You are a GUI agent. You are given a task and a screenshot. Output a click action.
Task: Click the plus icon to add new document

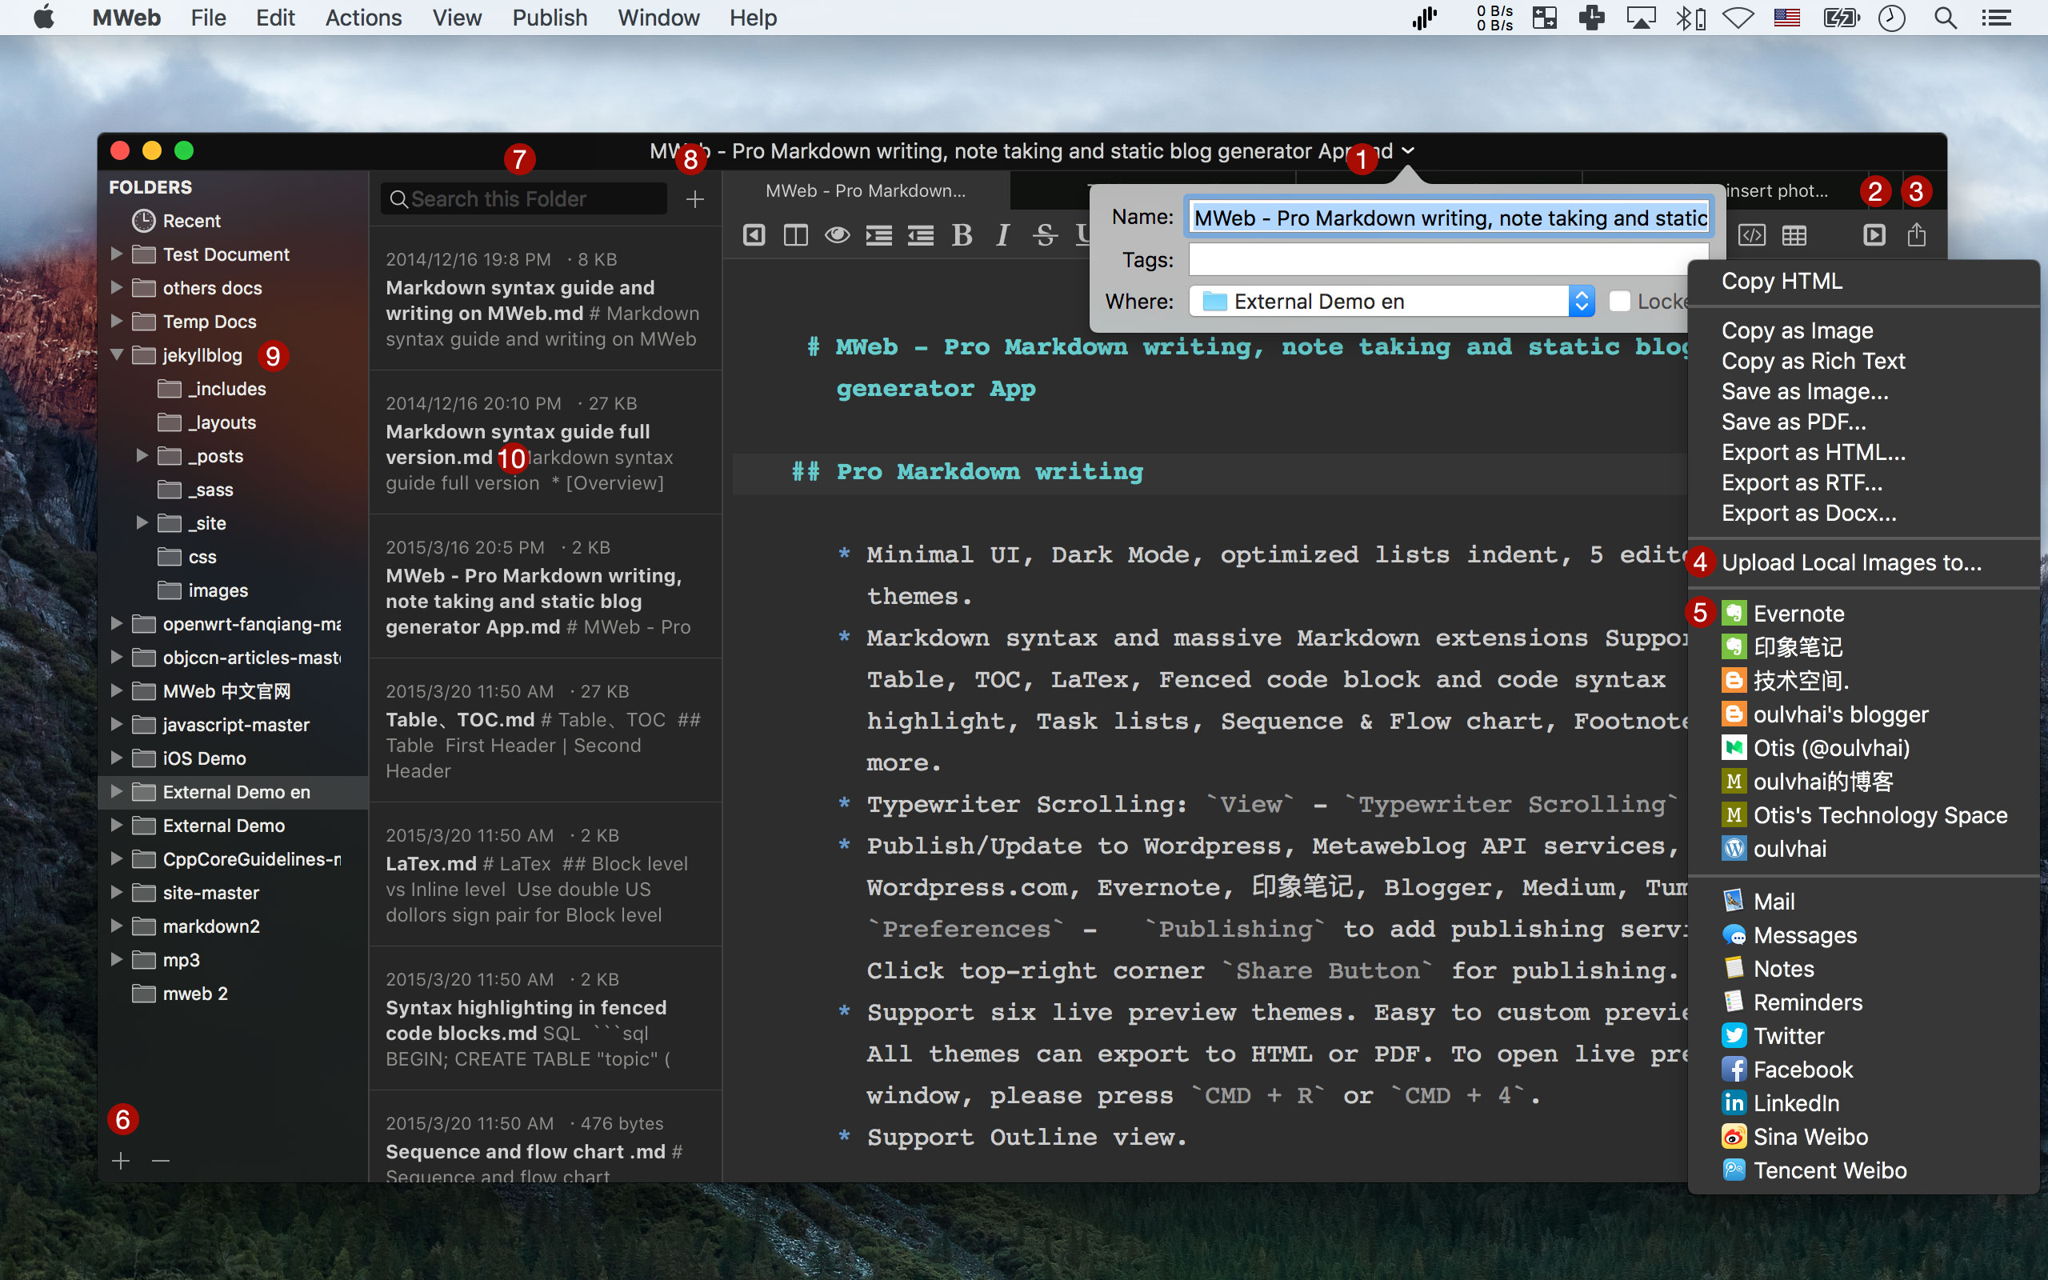click(x=695, y=199)
